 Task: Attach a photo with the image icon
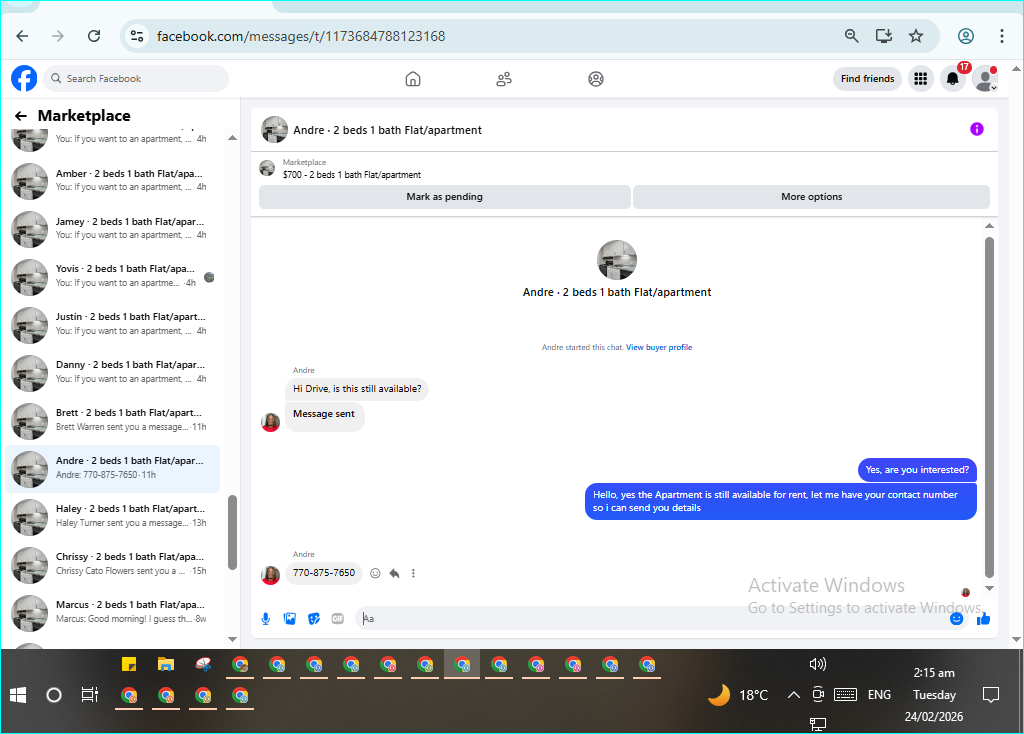290,618
